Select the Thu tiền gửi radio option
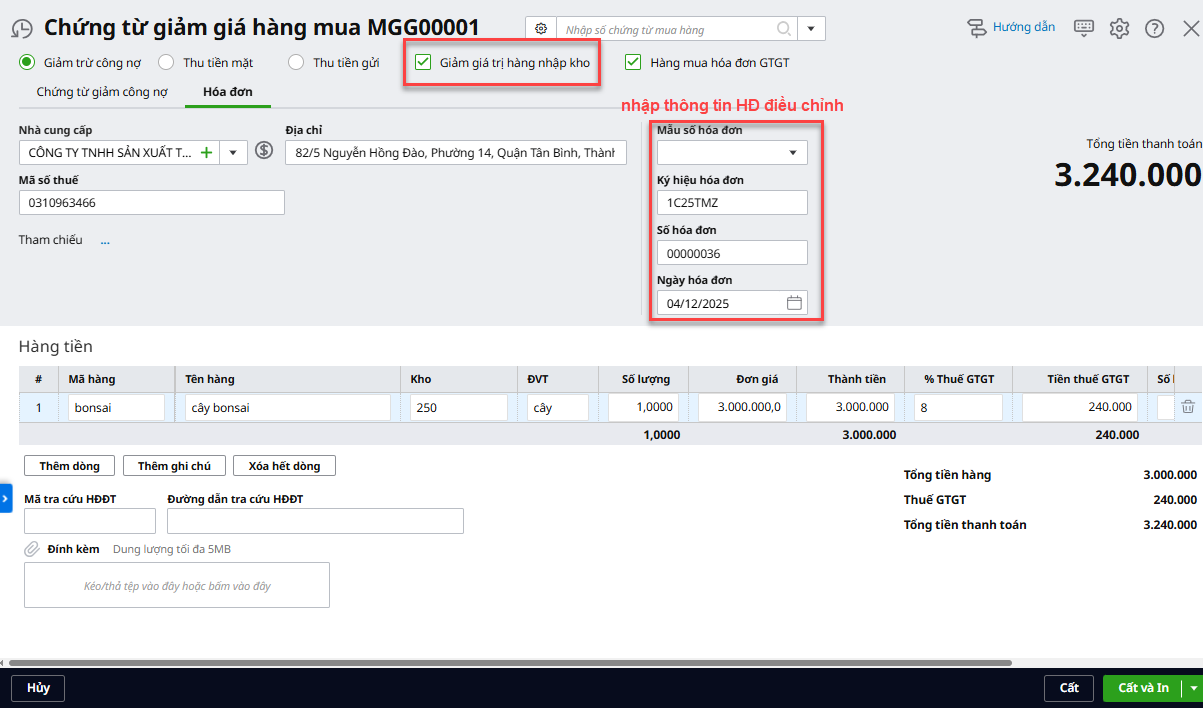The height and width of the screenshot is (708, 1203). tap(296, 62)
